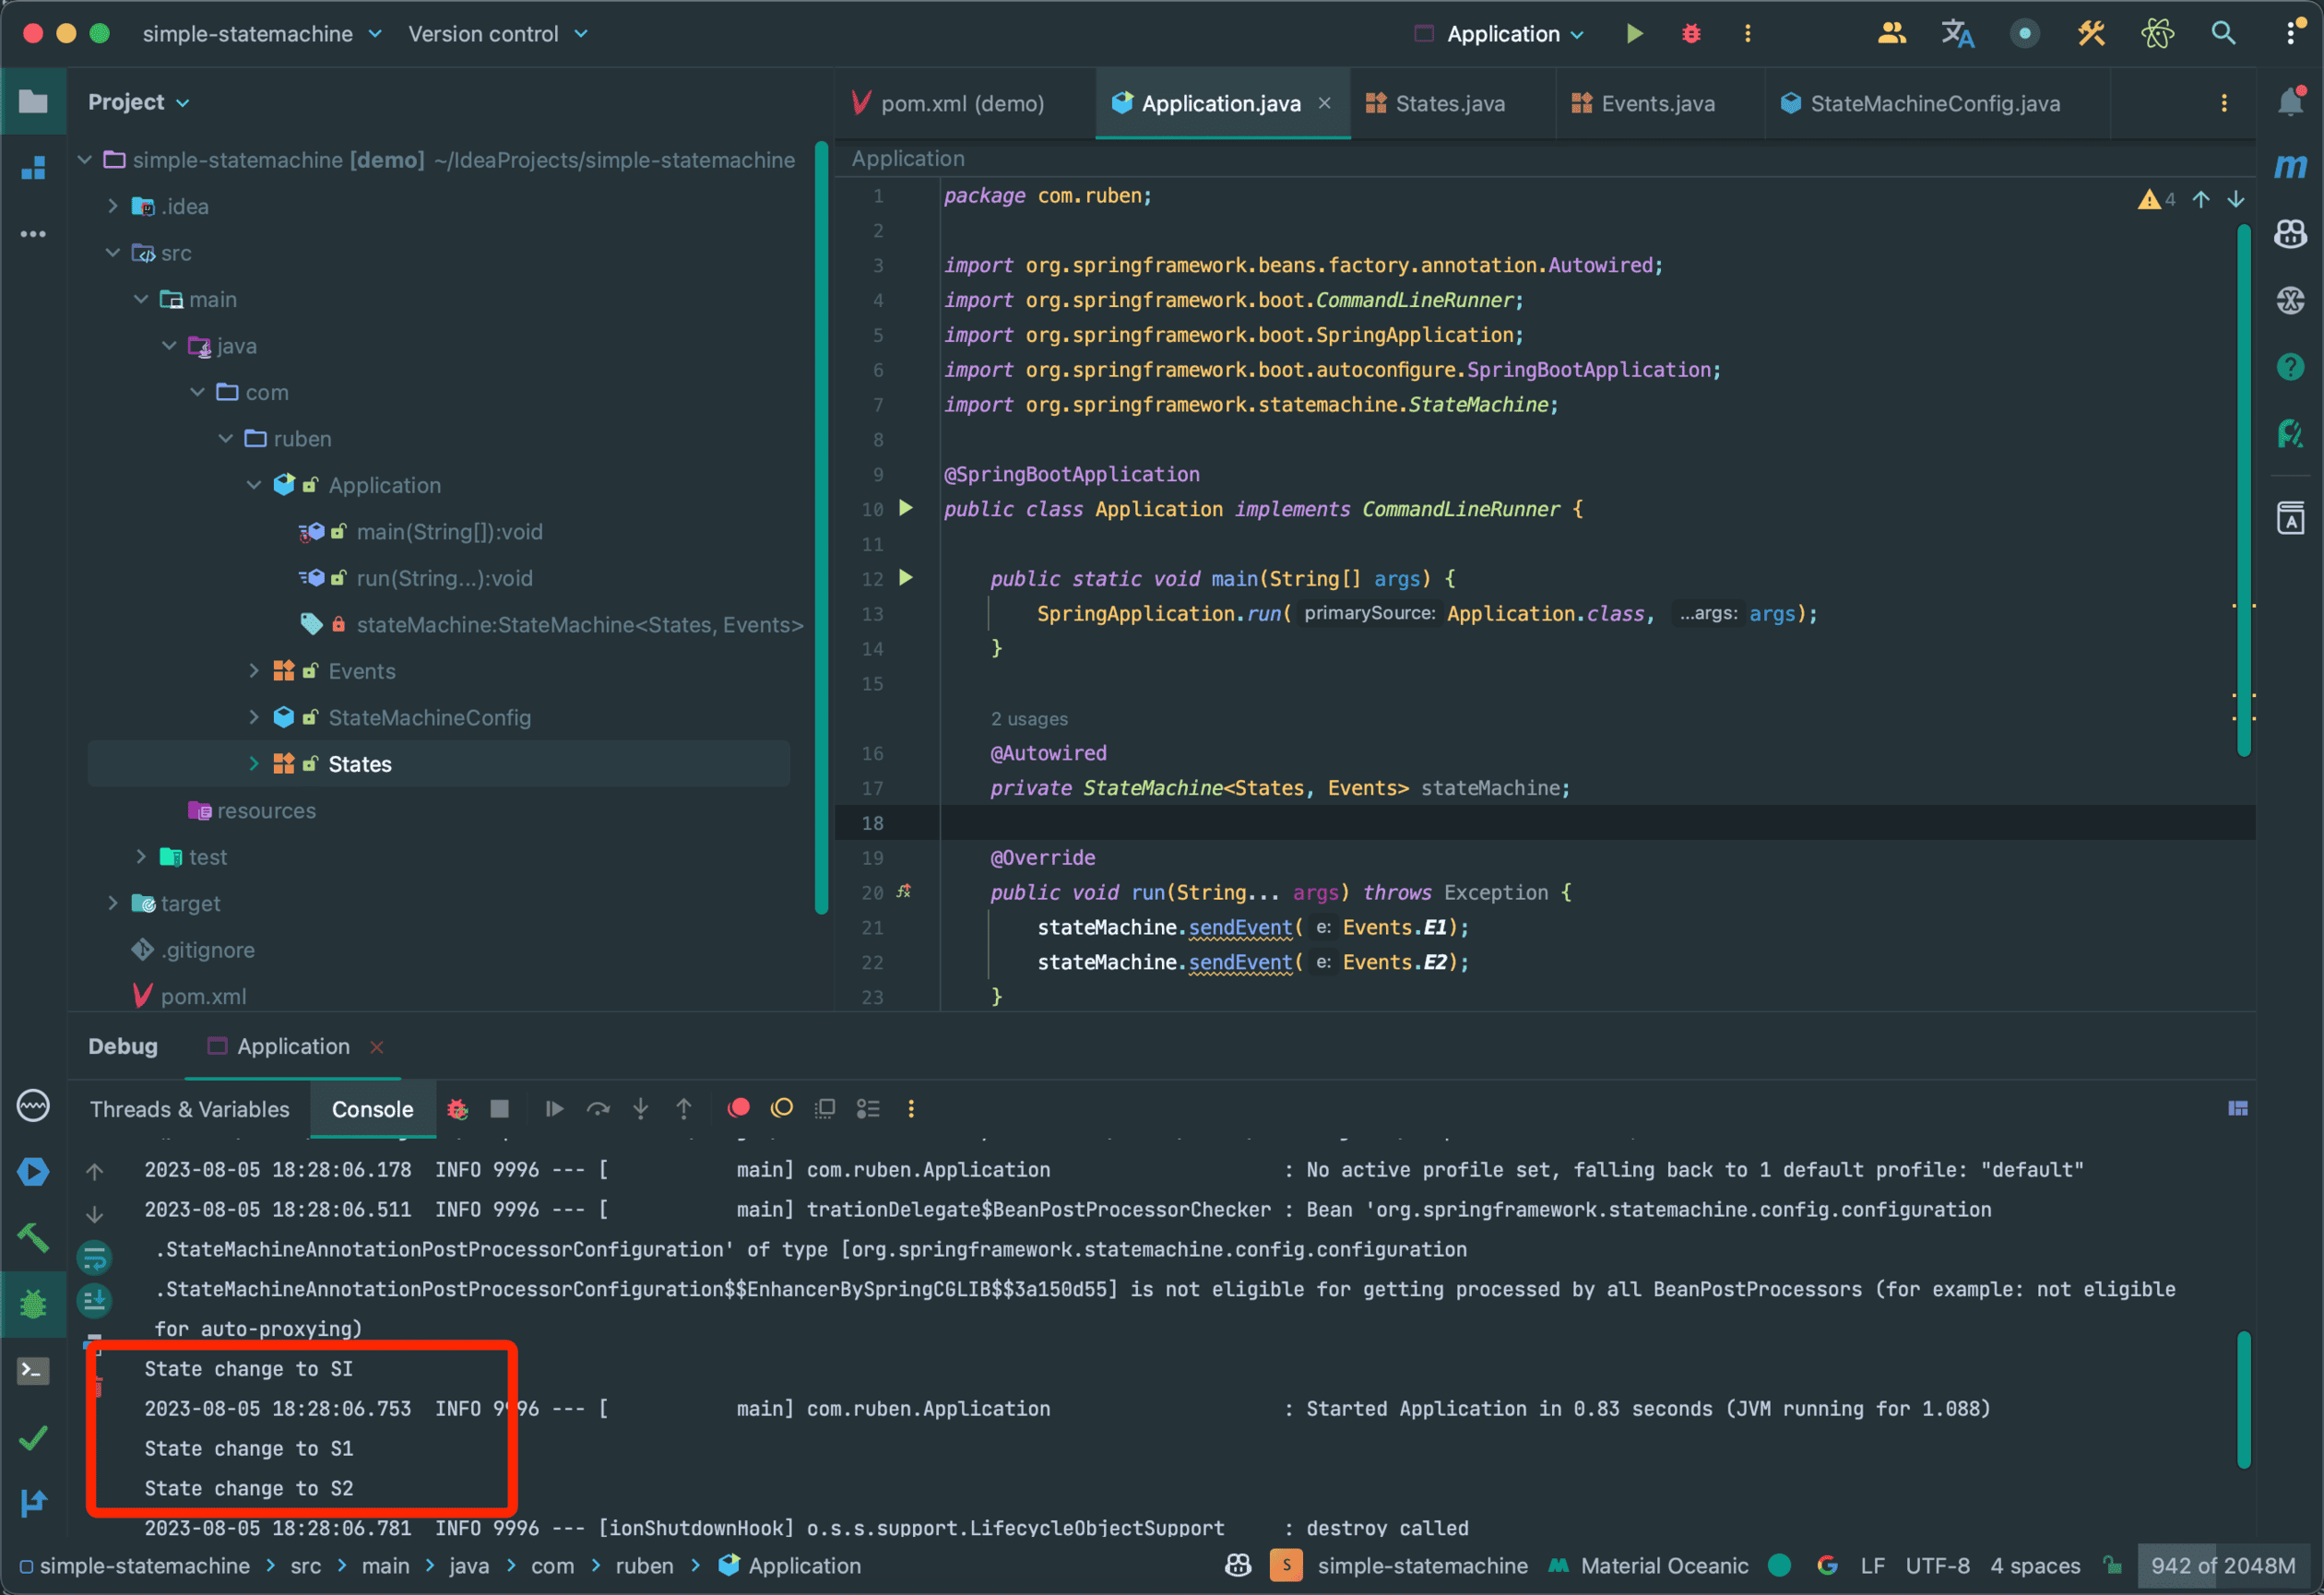Collapse the src folder in tree
Screen dimensions: 2324x1595
[113, 253]
